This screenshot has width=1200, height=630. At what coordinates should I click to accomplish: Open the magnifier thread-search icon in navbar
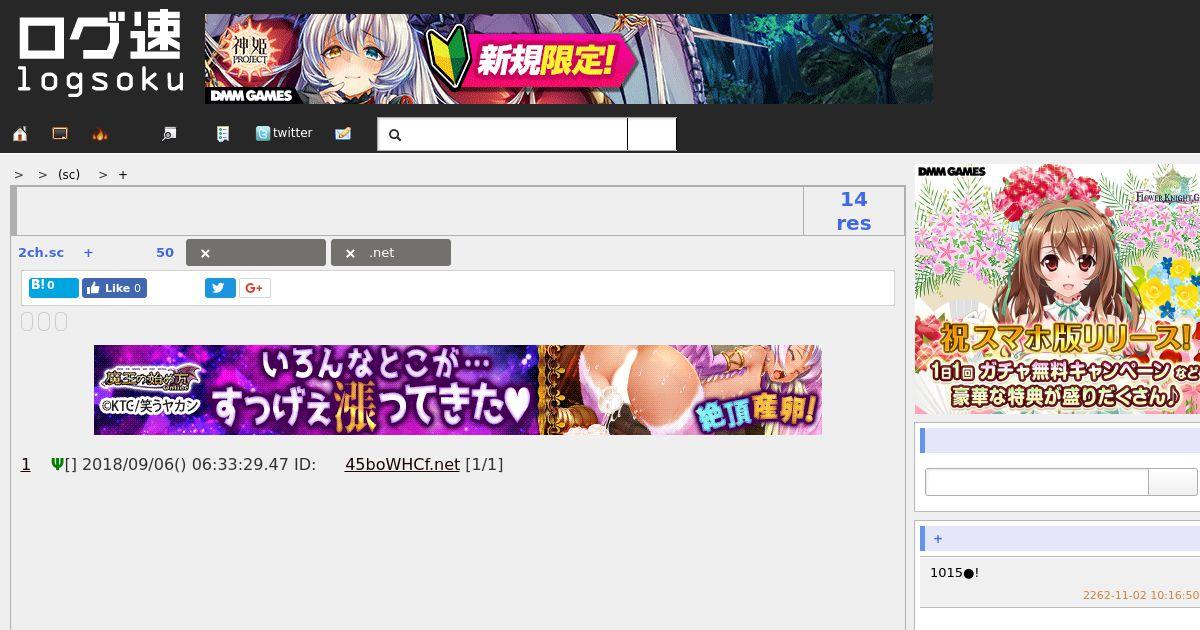(169, 134)
